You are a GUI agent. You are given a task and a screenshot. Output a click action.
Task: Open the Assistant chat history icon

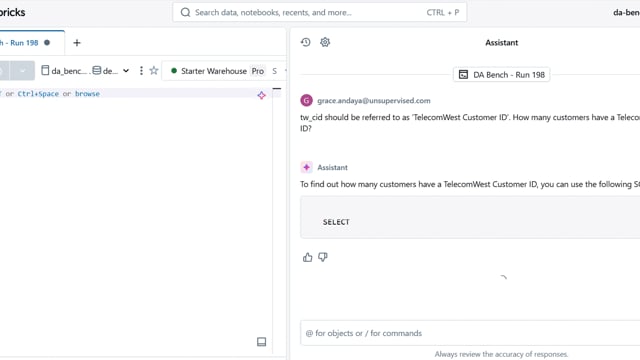point(305,42)
